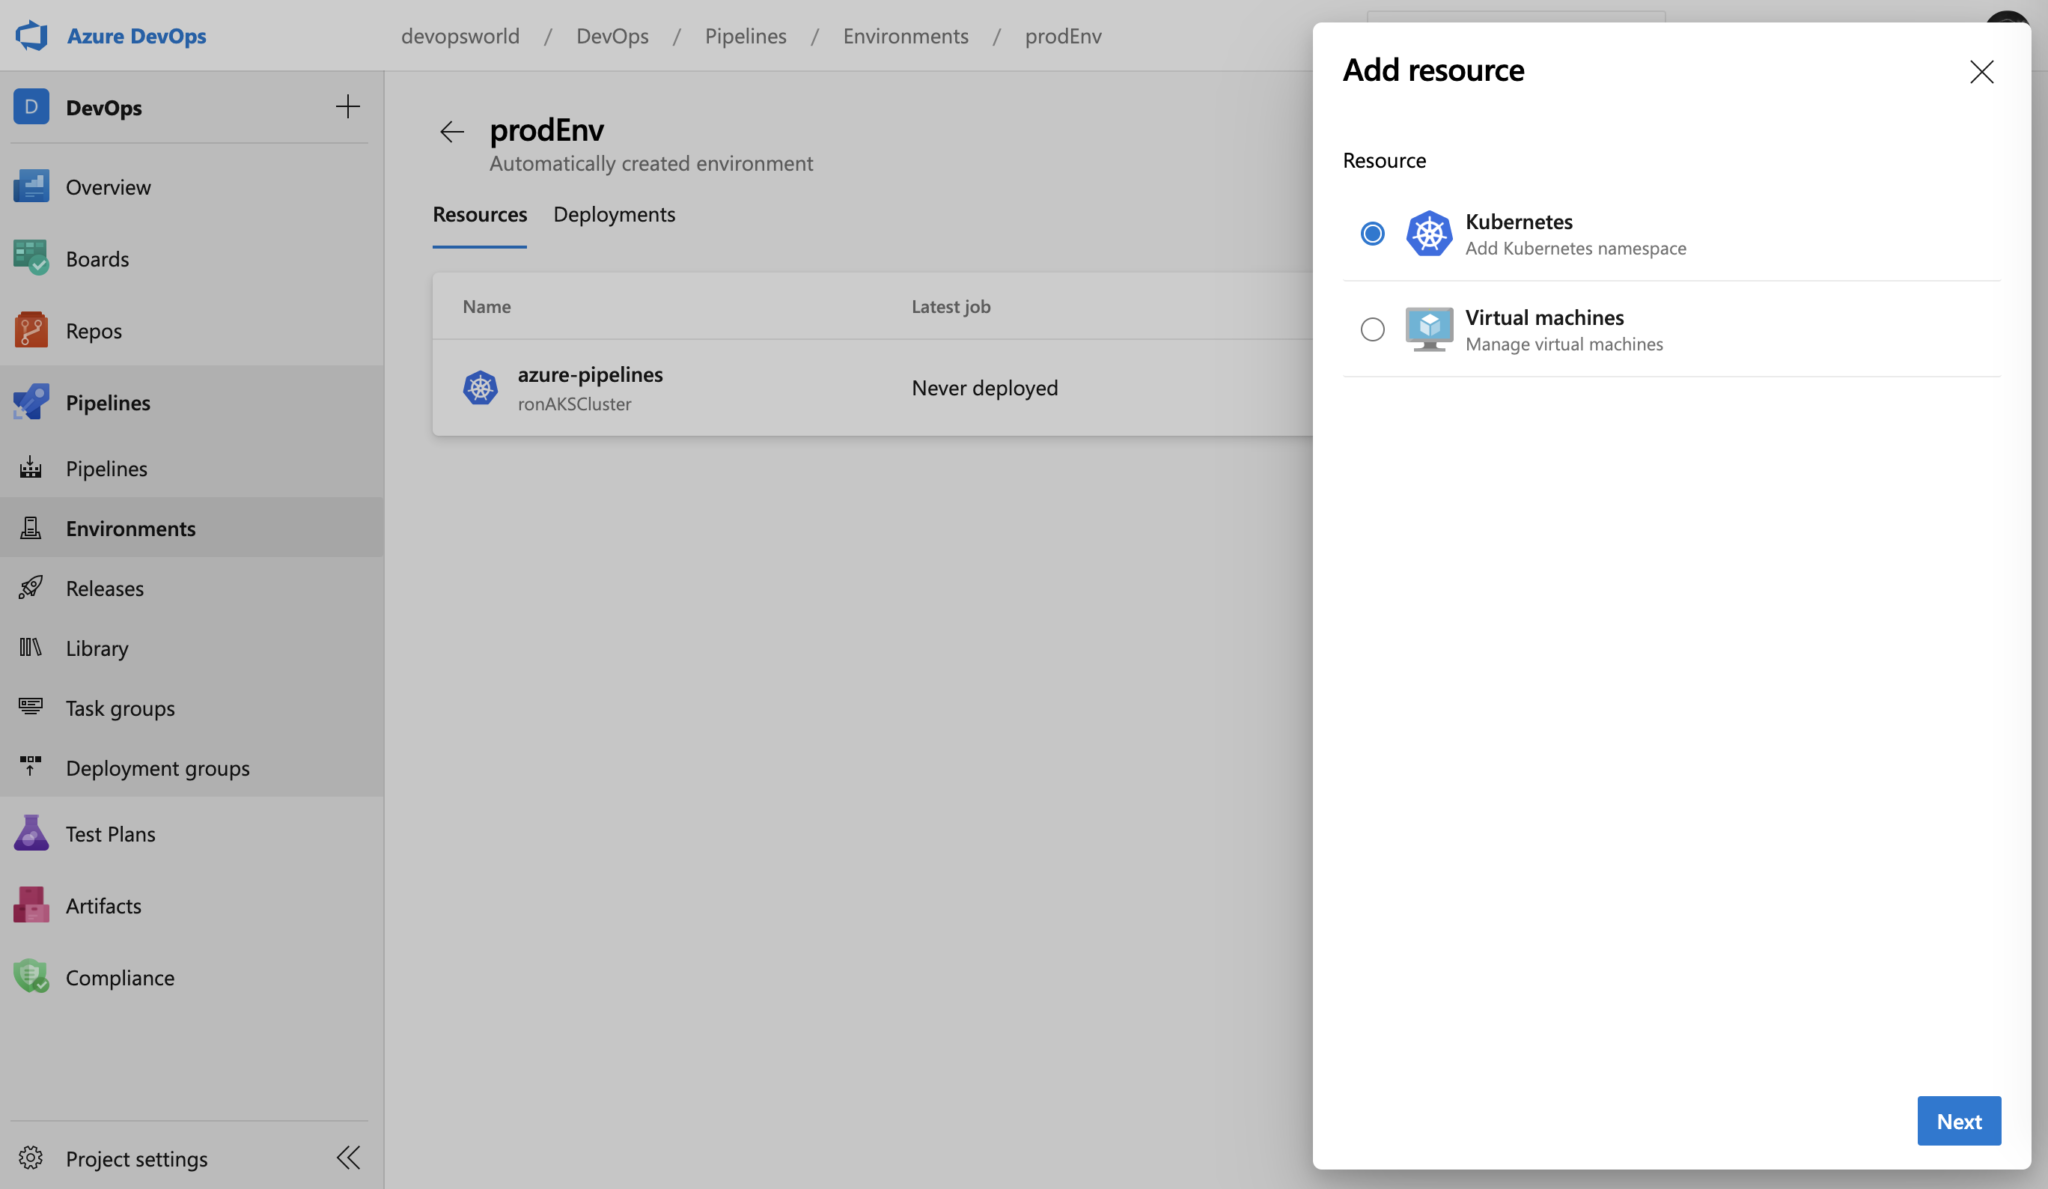Switch to the Resources tab
This screenshot has width=2048, height=1189.
[480, 214]
